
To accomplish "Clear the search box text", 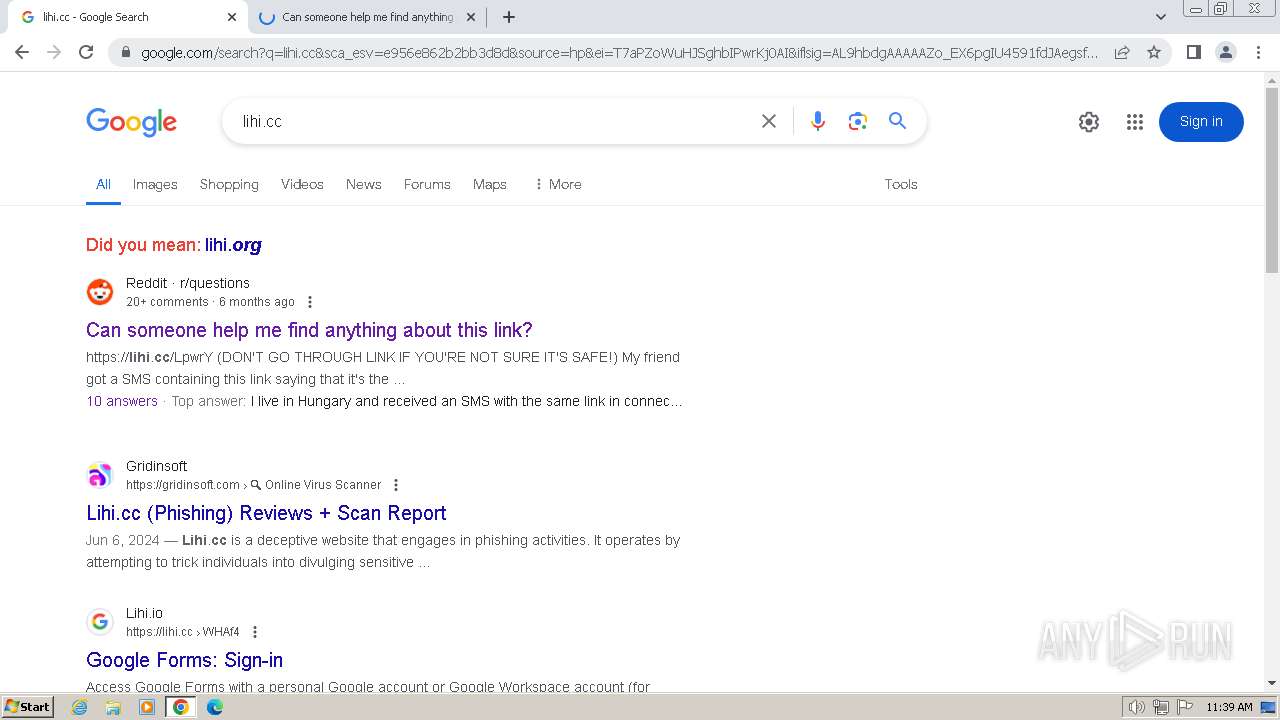I will pyautogui.click(x=769, y=121).
